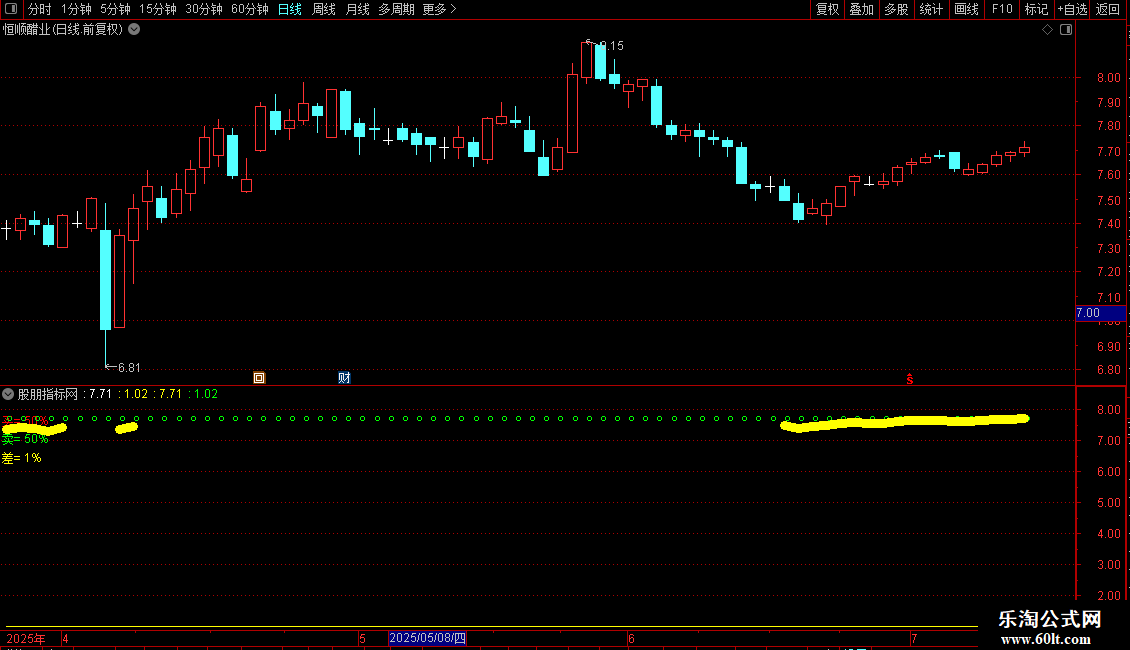This screenshot has width=1130, height=650.
Task: Click the 8.15 high price label
Action: (x=611, y=45)
